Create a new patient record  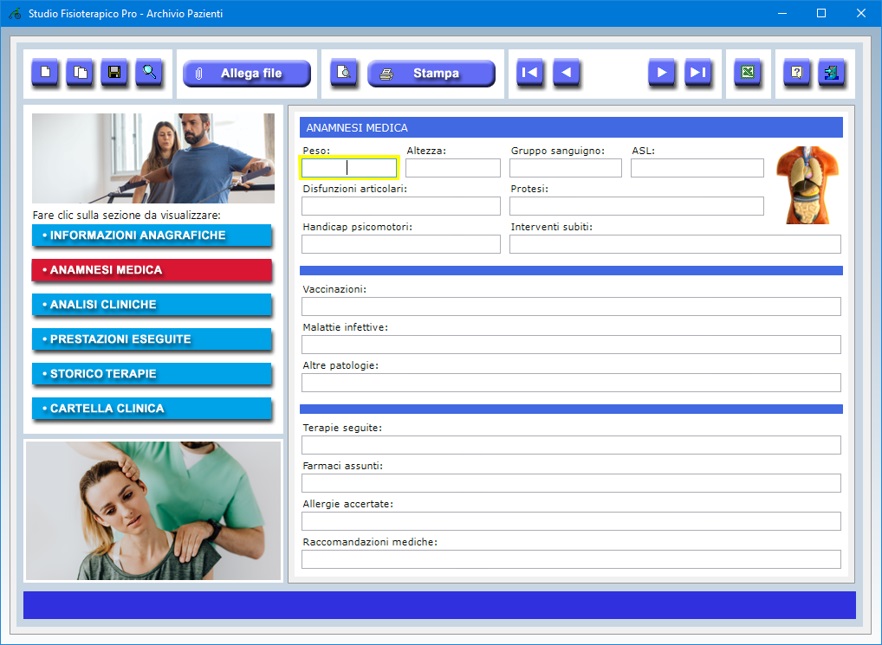click(x=45, y=73)
